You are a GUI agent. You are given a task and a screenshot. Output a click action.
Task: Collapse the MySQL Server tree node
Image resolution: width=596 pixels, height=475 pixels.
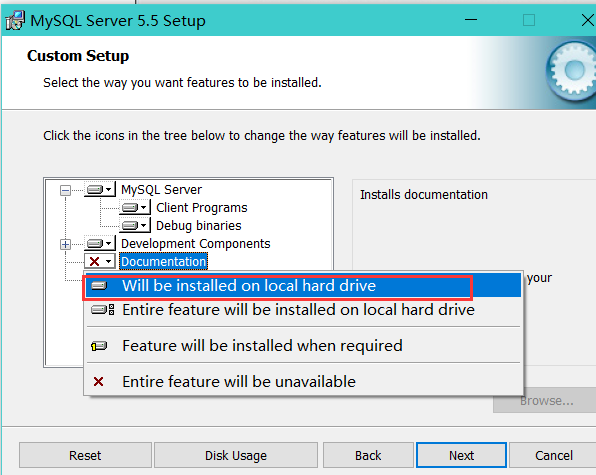(x=65, y=190)
